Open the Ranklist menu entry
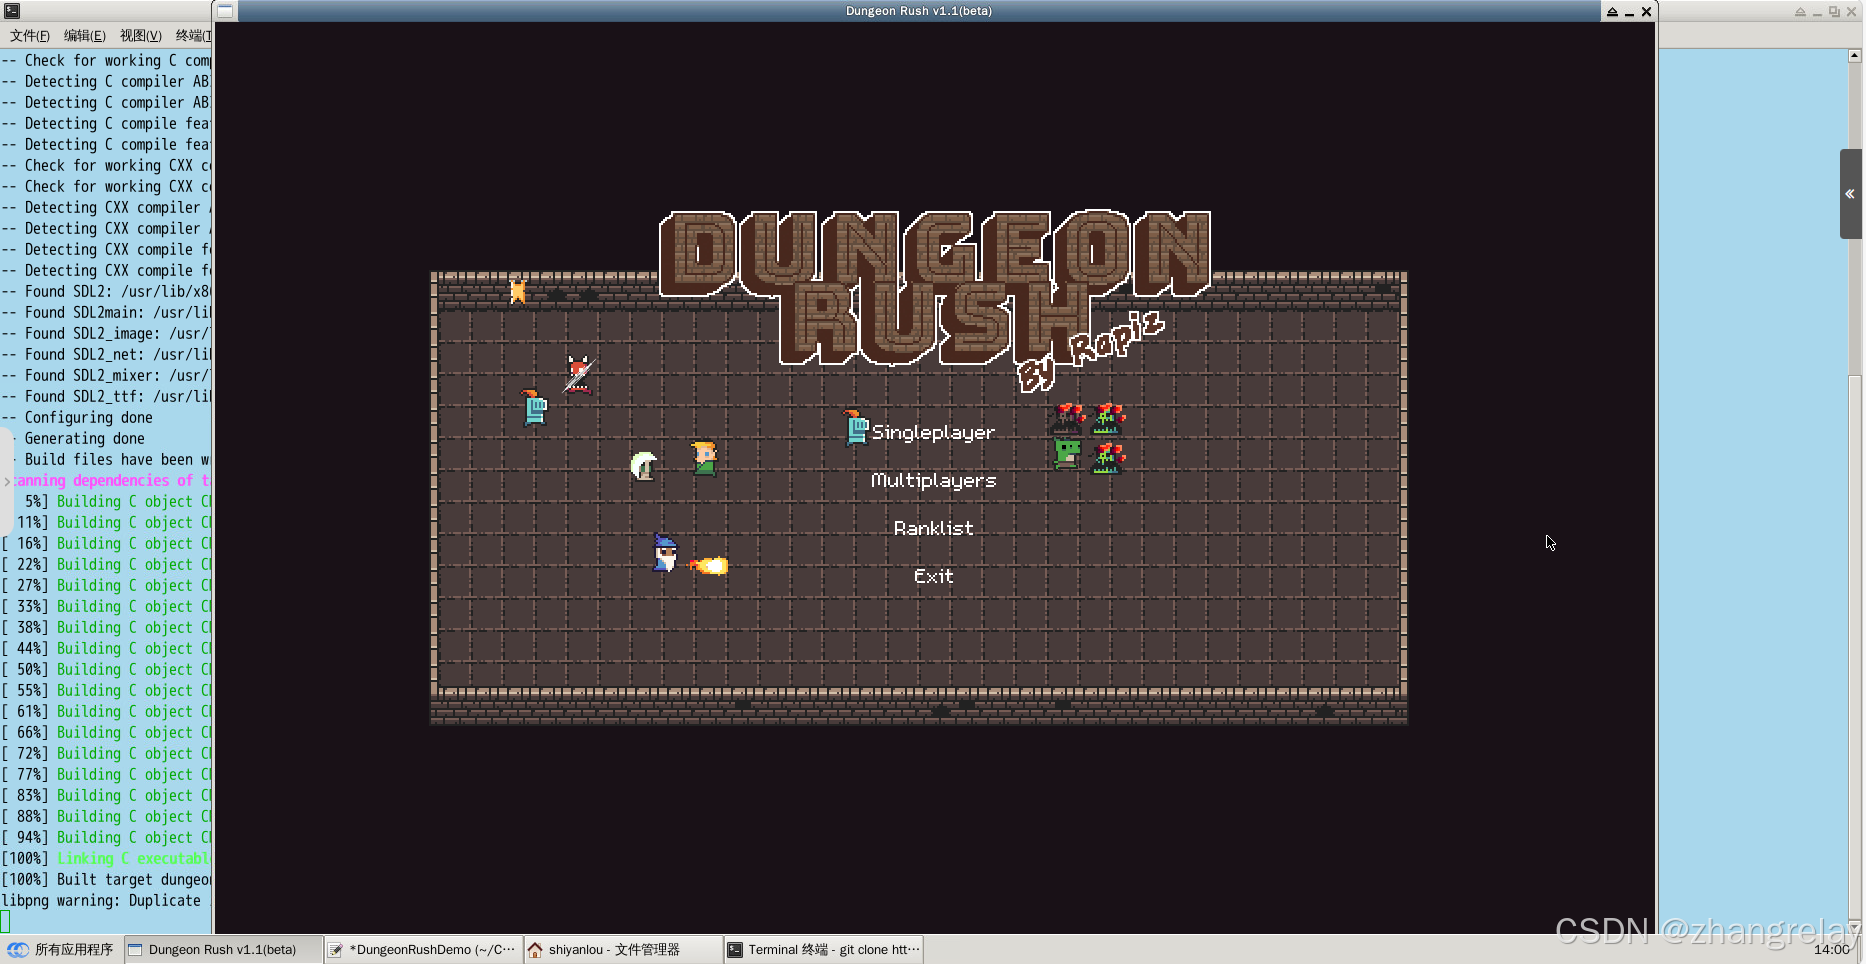The height and width of the screenshot is (964, 1866). (933, 528)
